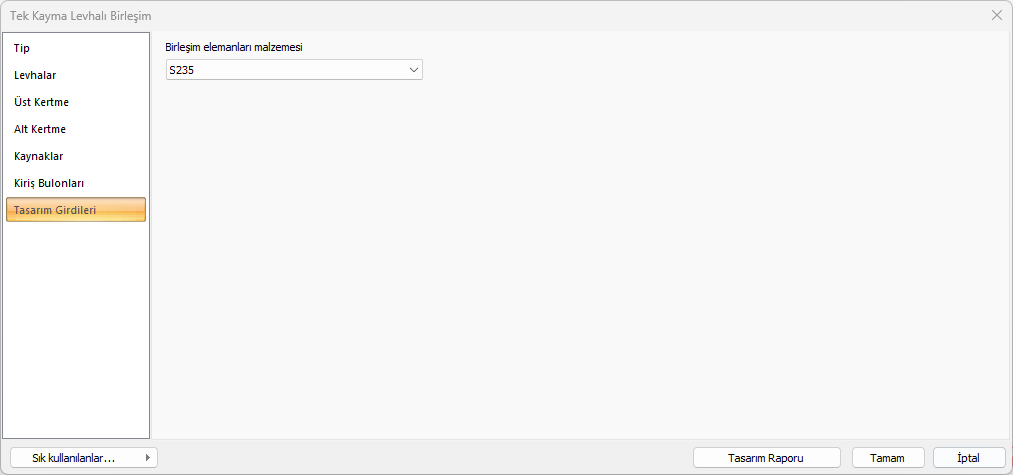
Task: Switch to the Levhalar page
Action: click(35, 75)
